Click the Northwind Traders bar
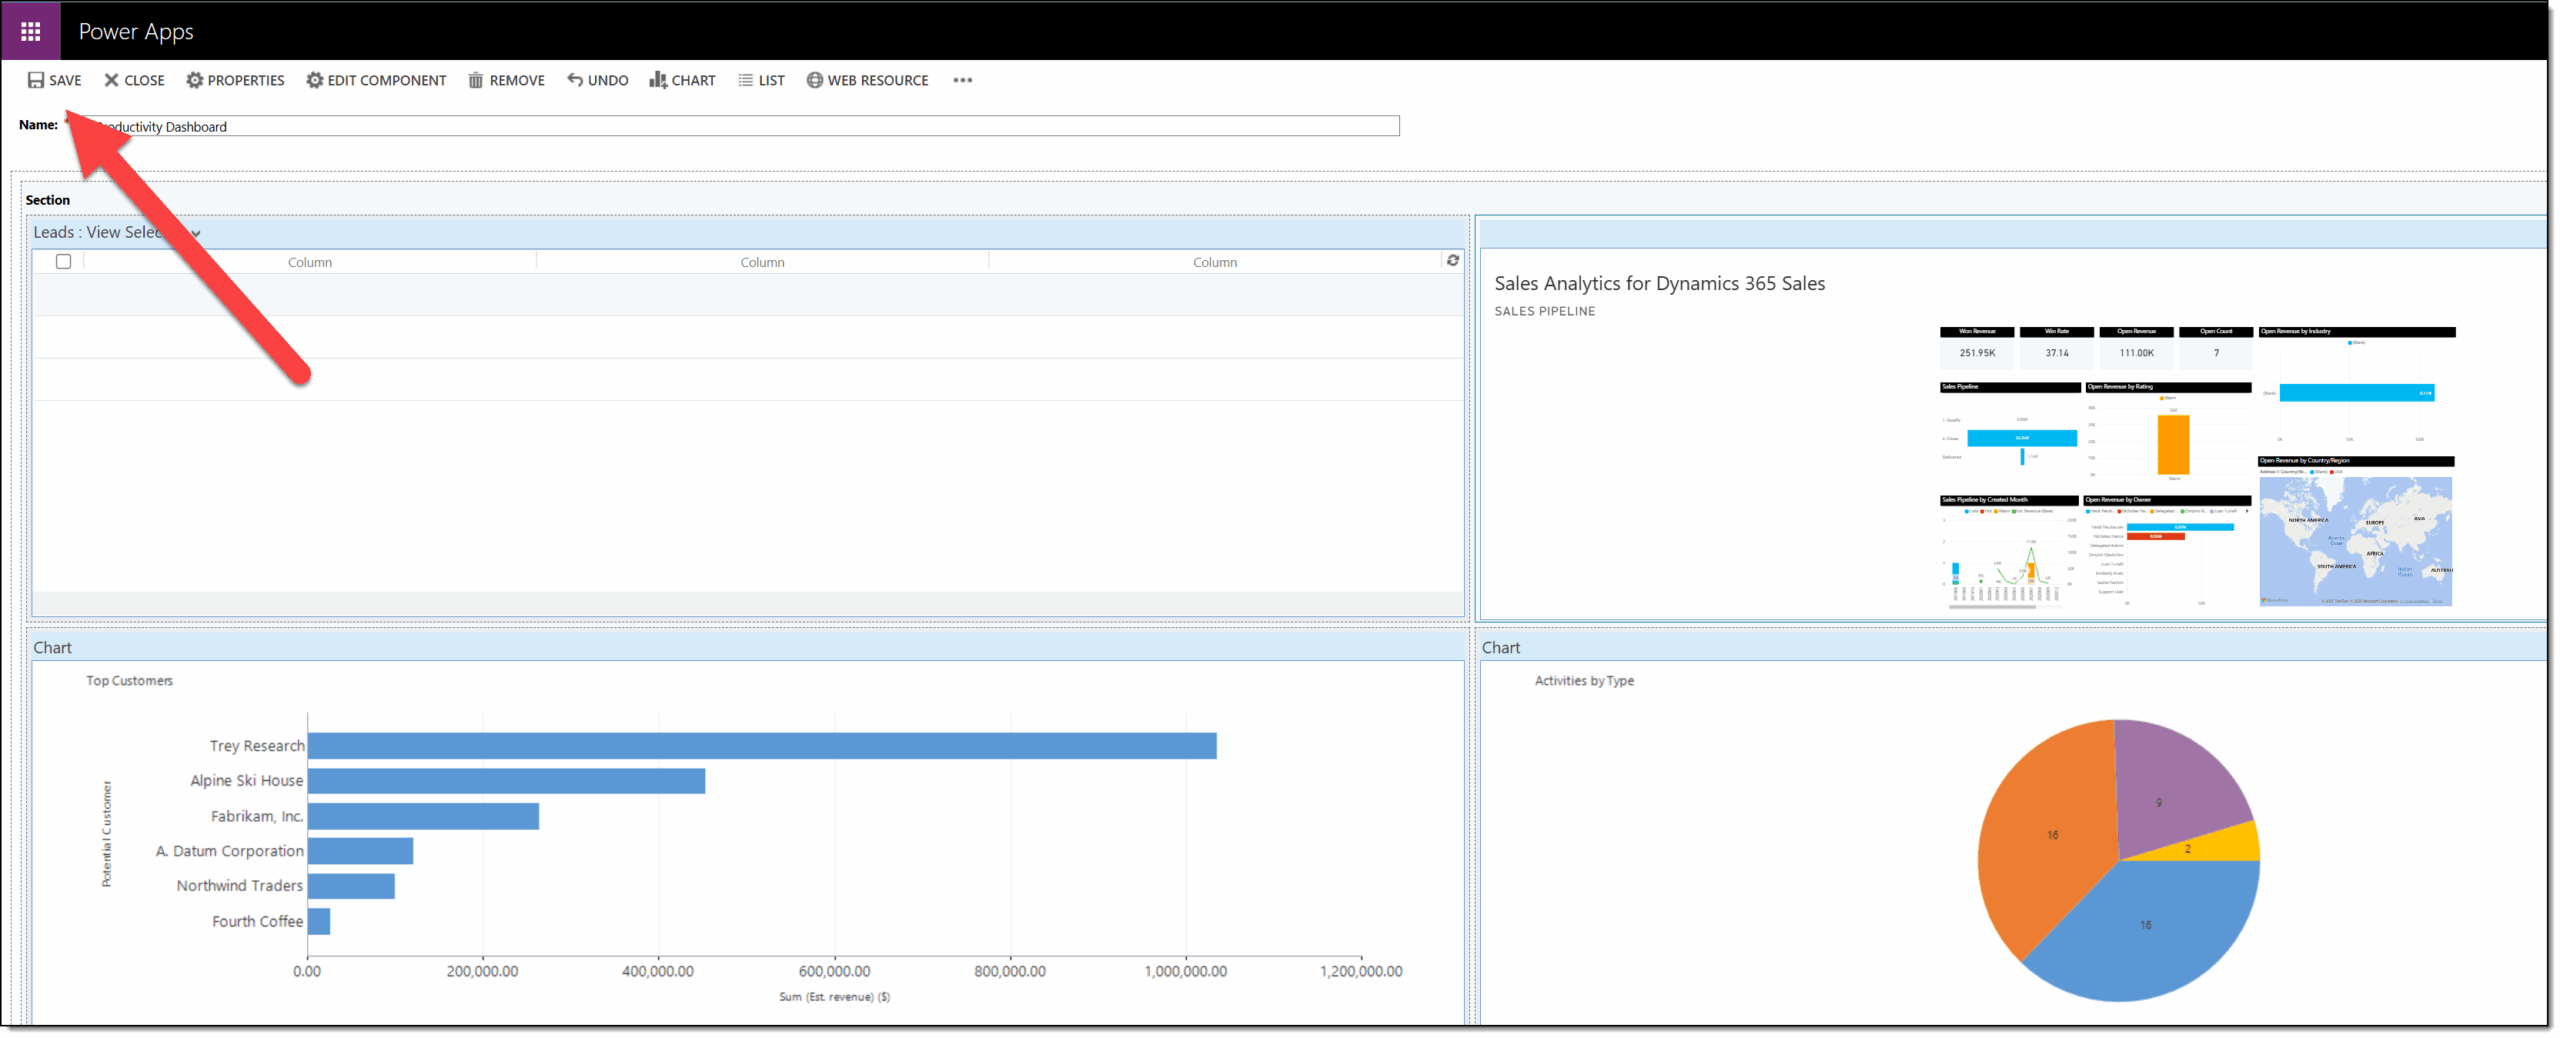Image resolution: width=2560 pixels, height=1038 pixels. tap(351, 885)
